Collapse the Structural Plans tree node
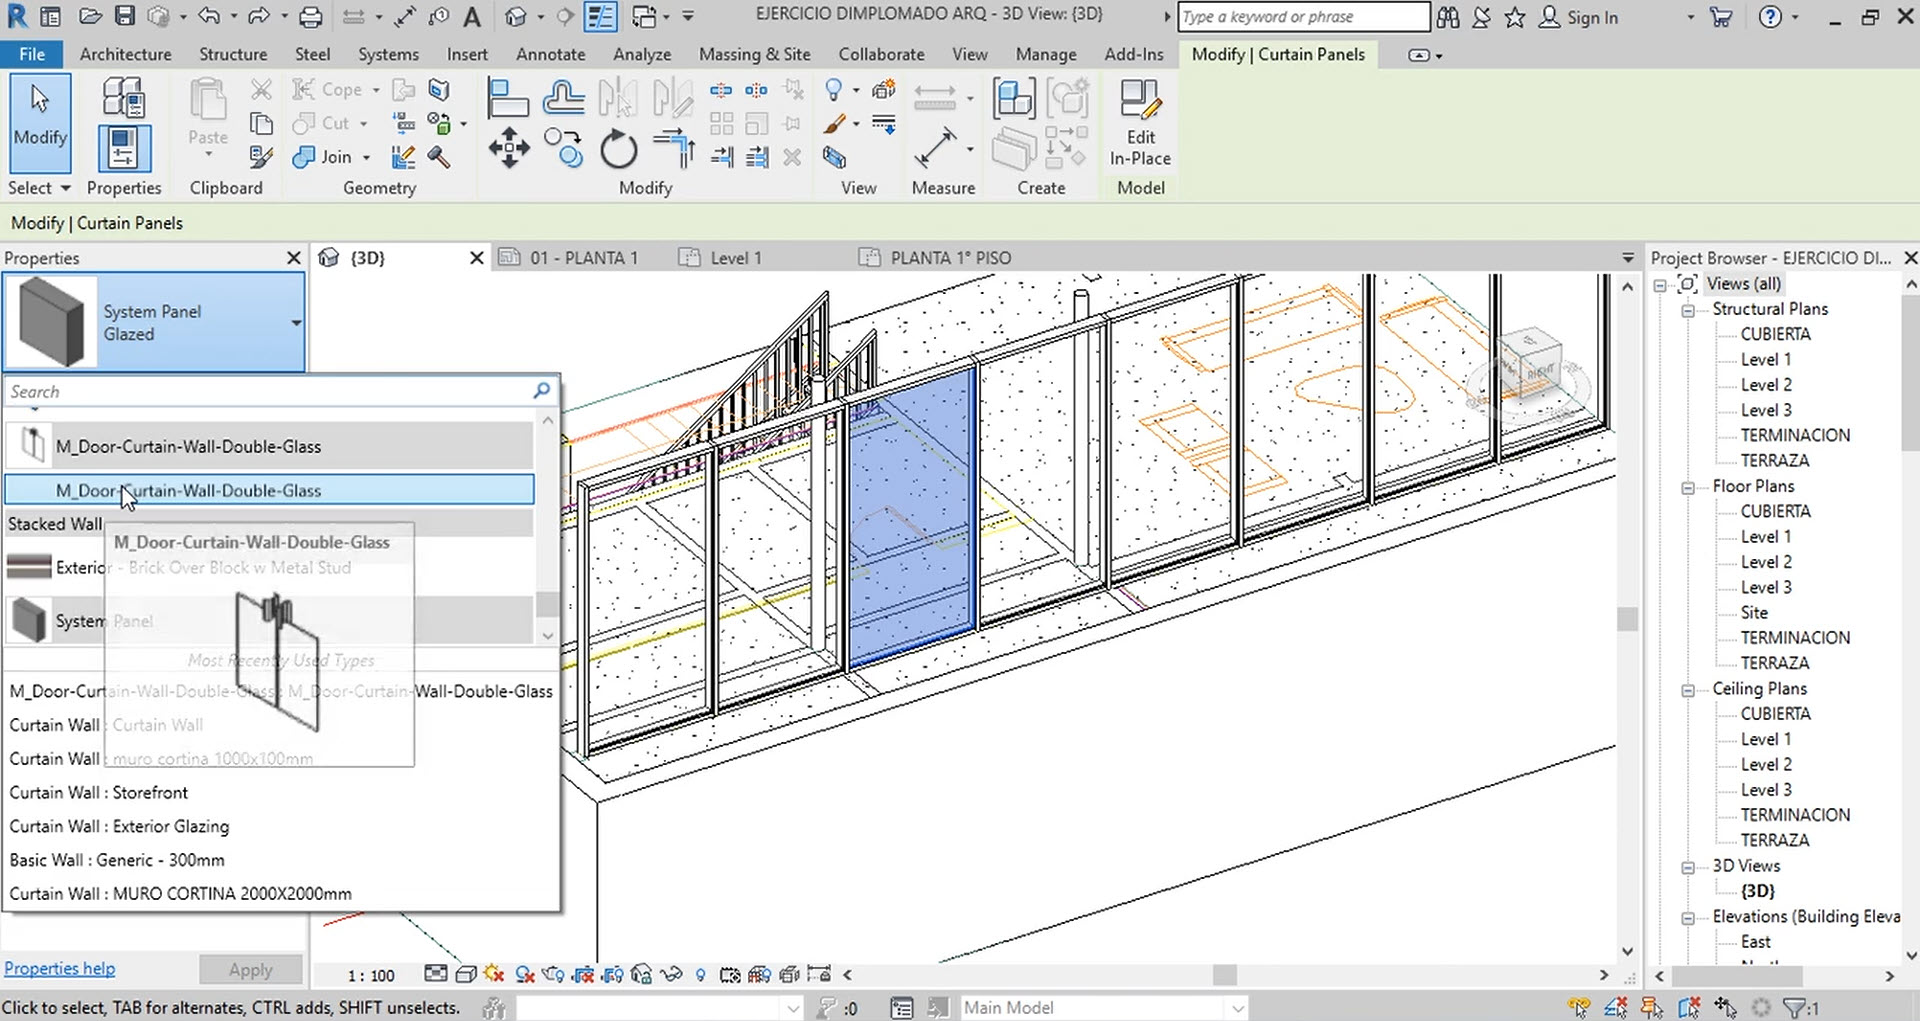 1688,310
